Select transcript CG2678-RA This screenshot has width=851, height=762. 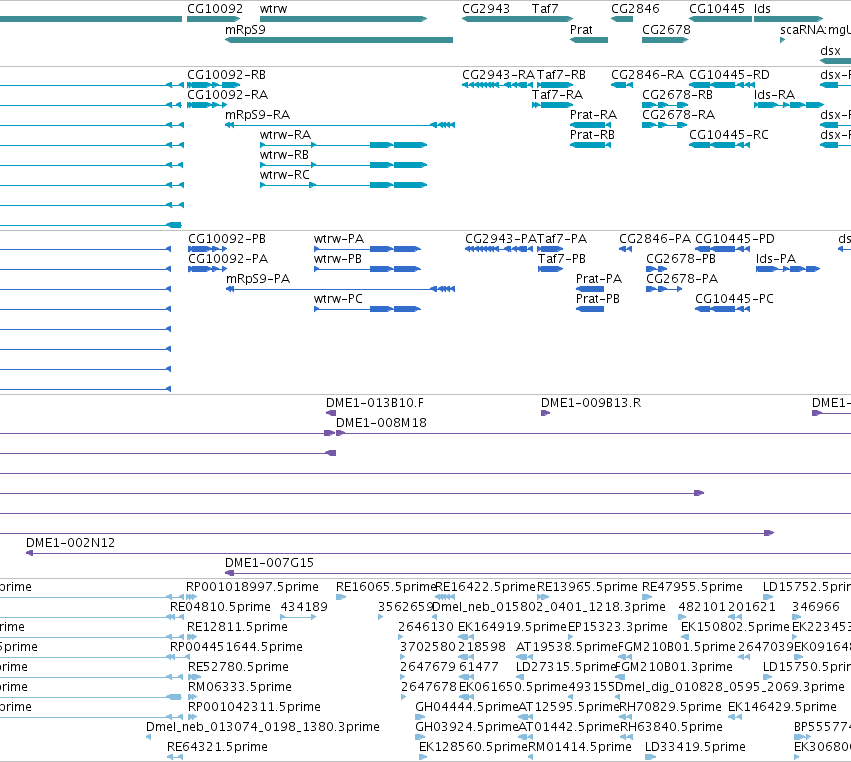(678, 115)
